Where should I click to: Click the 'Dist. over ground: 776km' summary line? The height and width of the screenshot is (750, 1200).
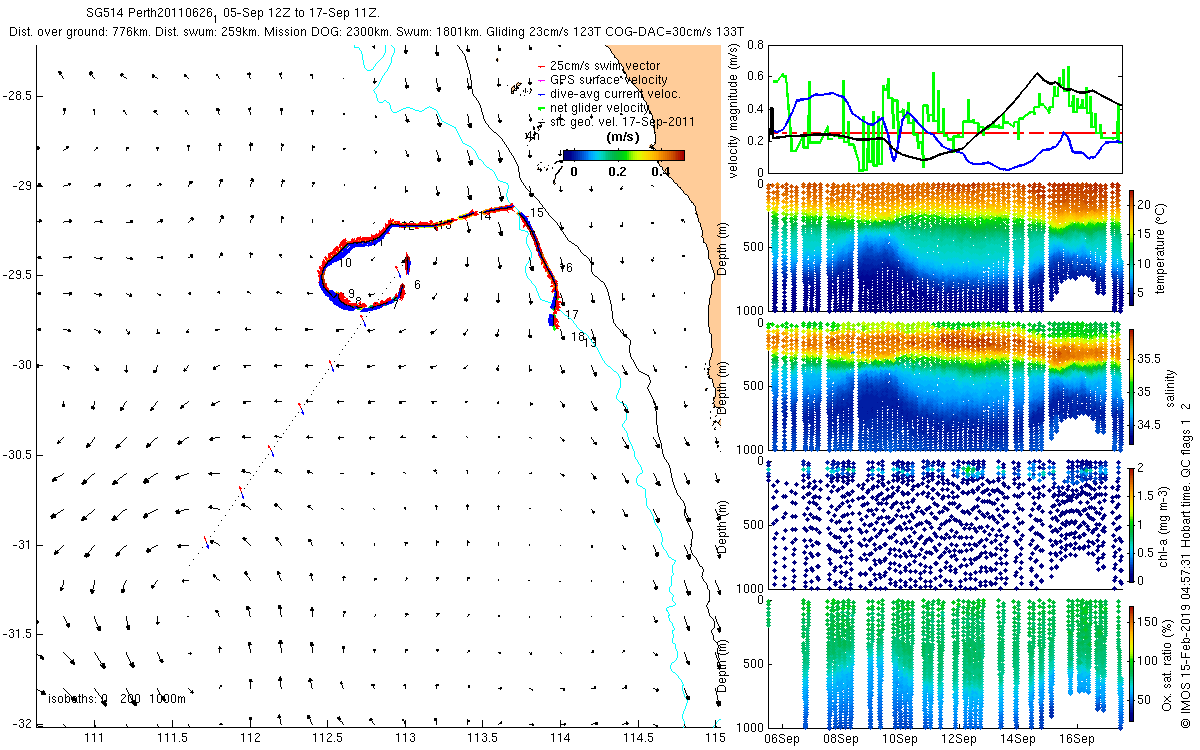coord(377,32)
